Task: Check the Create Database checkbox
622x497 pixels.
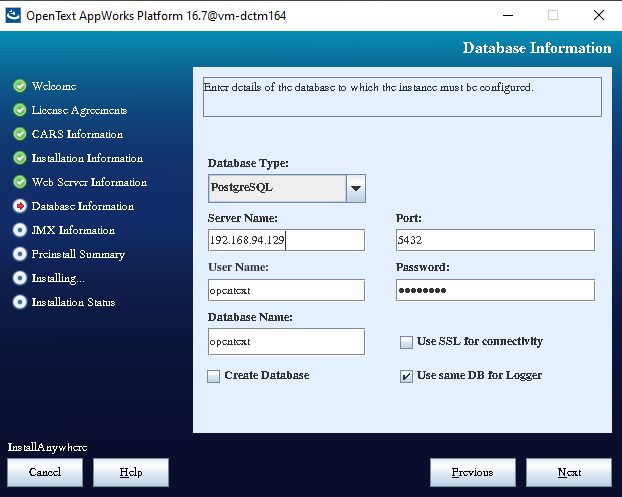Action: click(x=213, y=376)
